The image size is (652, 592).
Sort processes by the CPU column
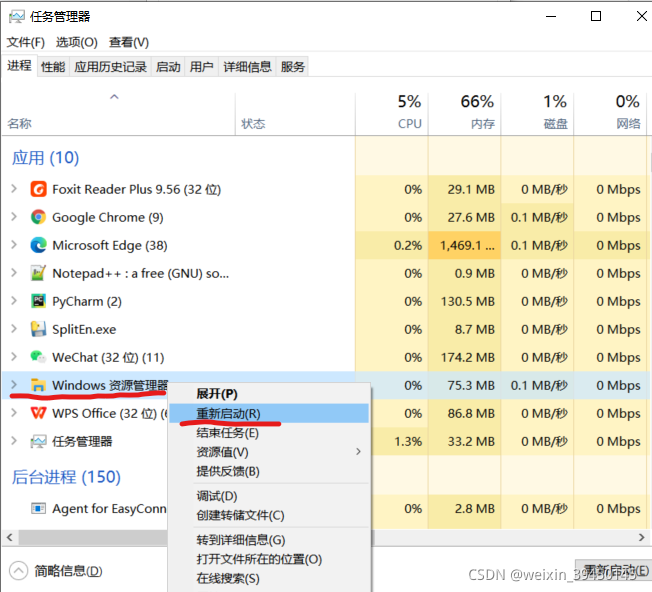click(392, 113)
